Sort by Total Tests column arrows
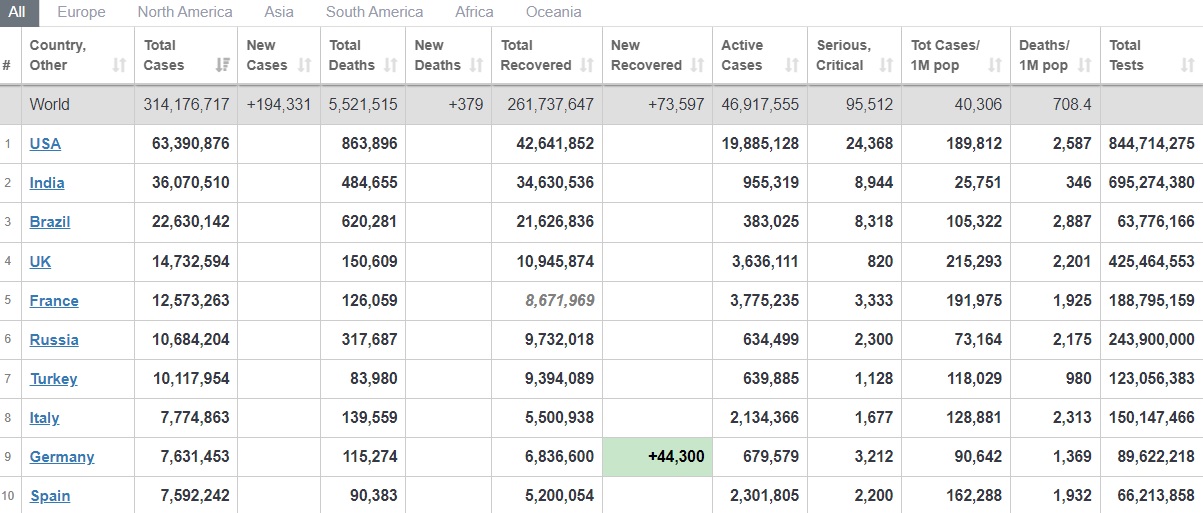Screen dimensions: 1203x513 coord(1187,66)
